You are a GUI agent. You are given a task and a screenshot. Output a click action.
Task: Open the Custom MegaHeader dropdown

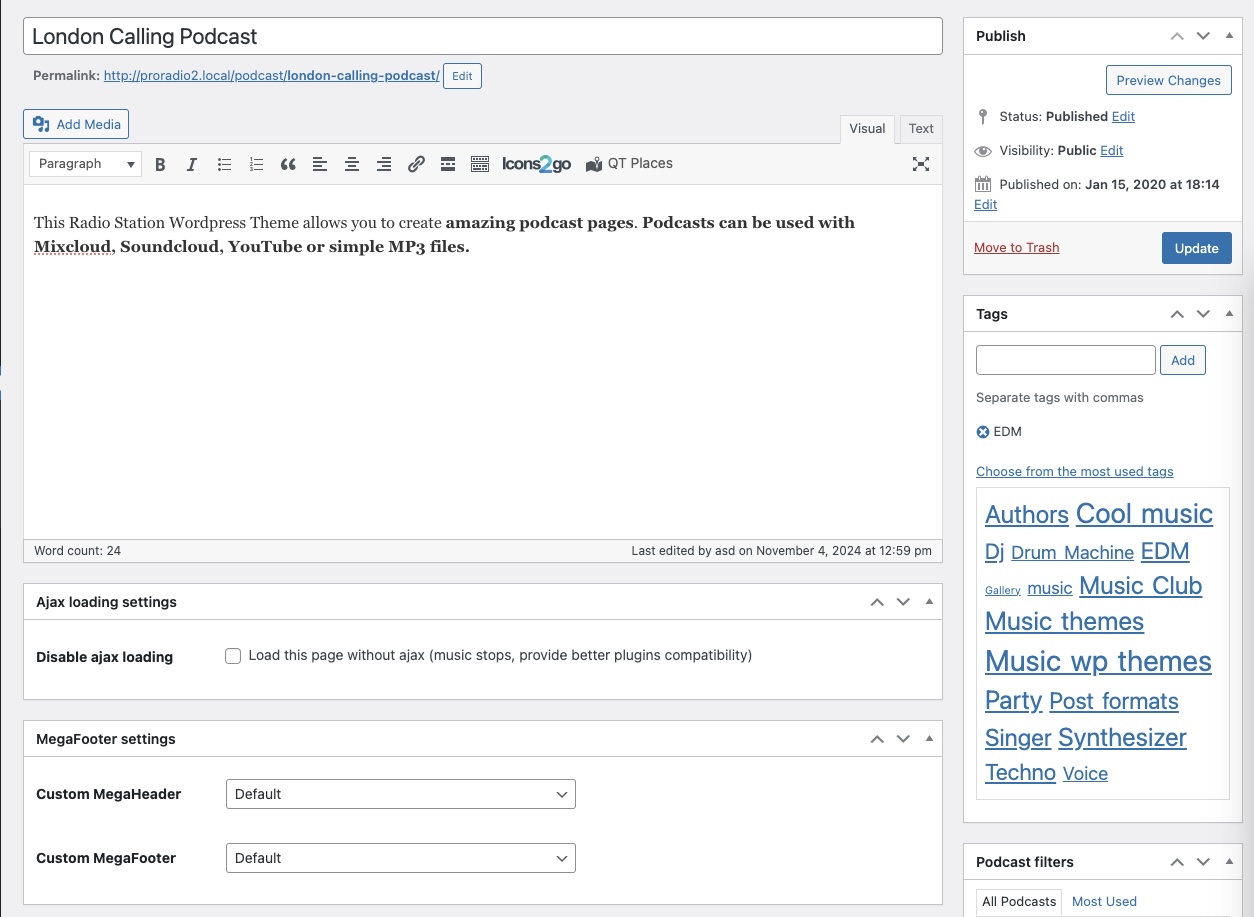(x=400, y=794)
